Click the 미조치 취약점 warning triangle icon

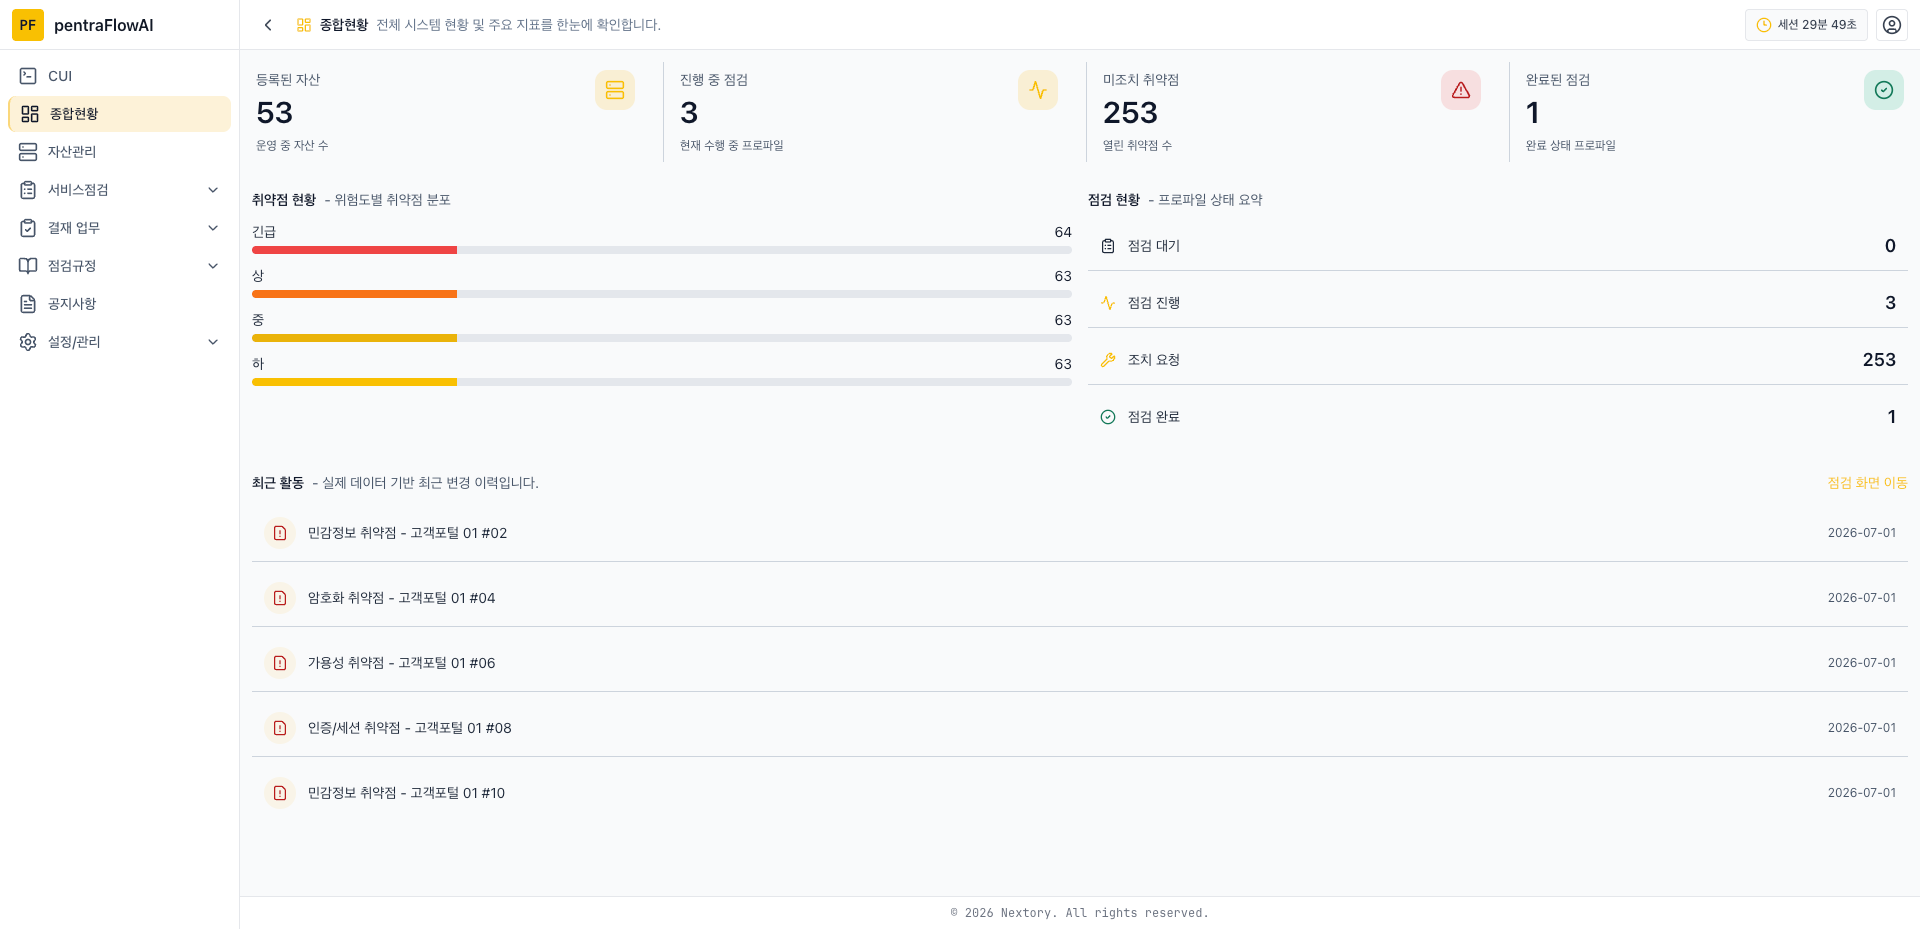coord(1461,90)
